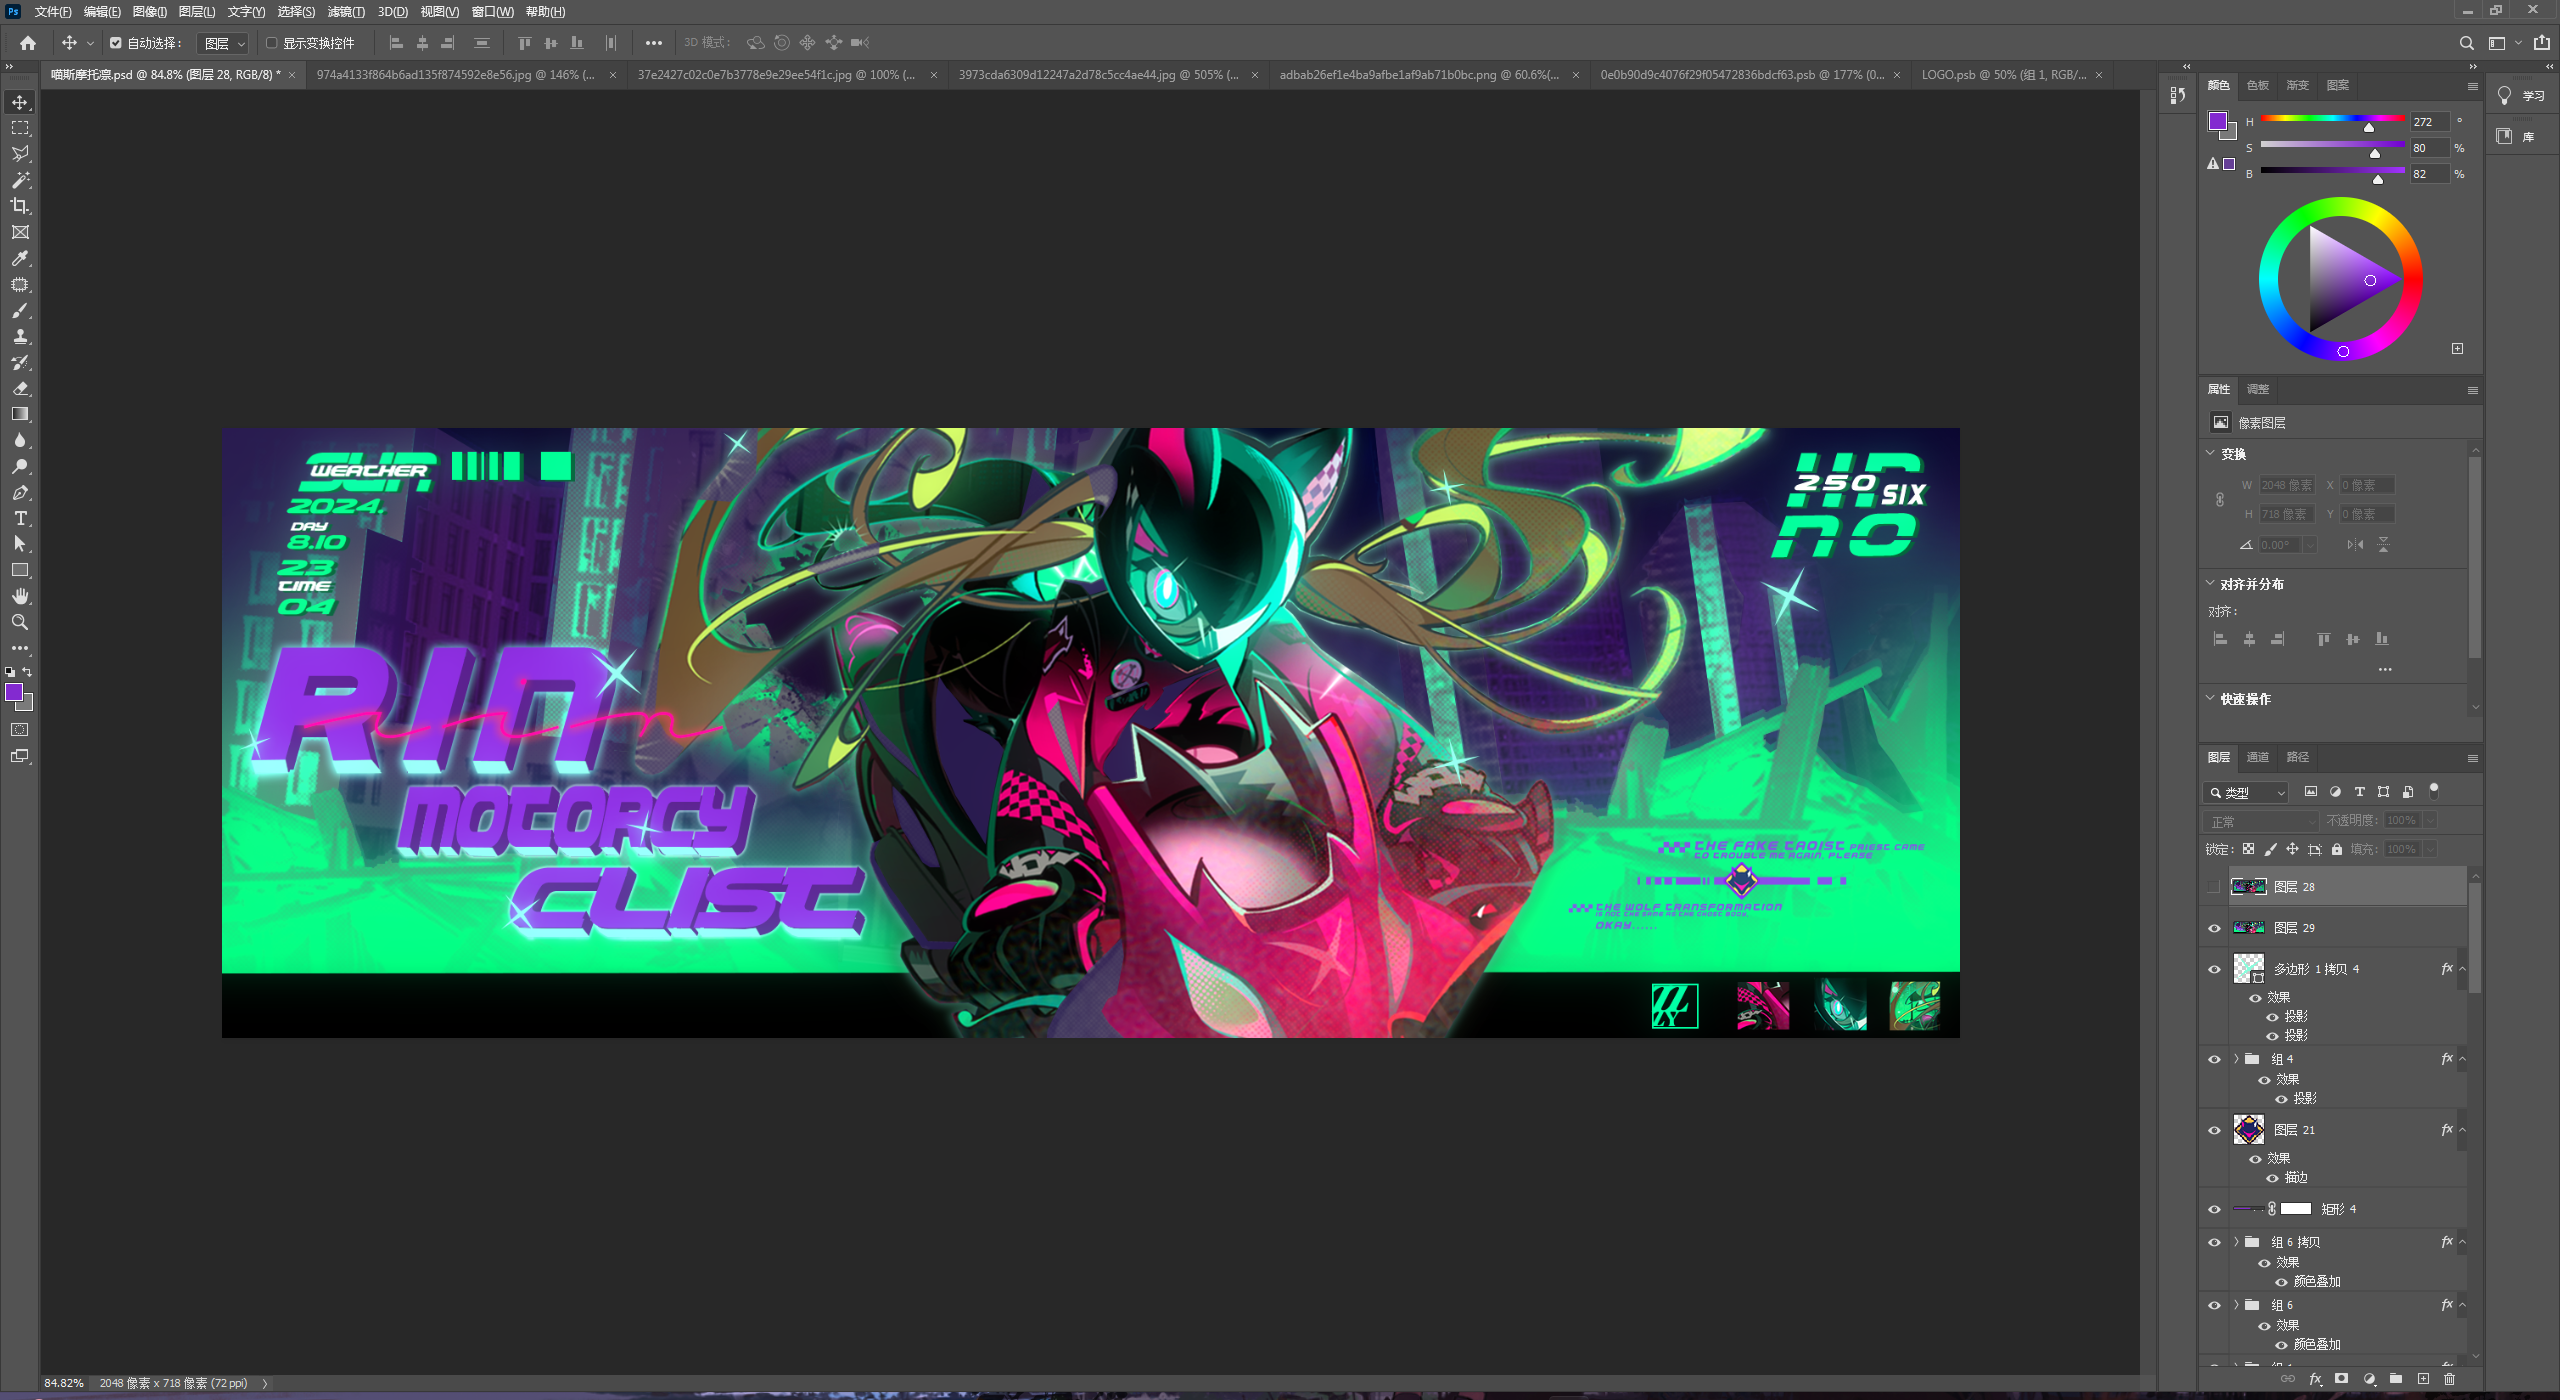Viewport: 2560px width, 1400px height.
Task: Select the Polygonal Lasso tool
Action: coord(20,154)
